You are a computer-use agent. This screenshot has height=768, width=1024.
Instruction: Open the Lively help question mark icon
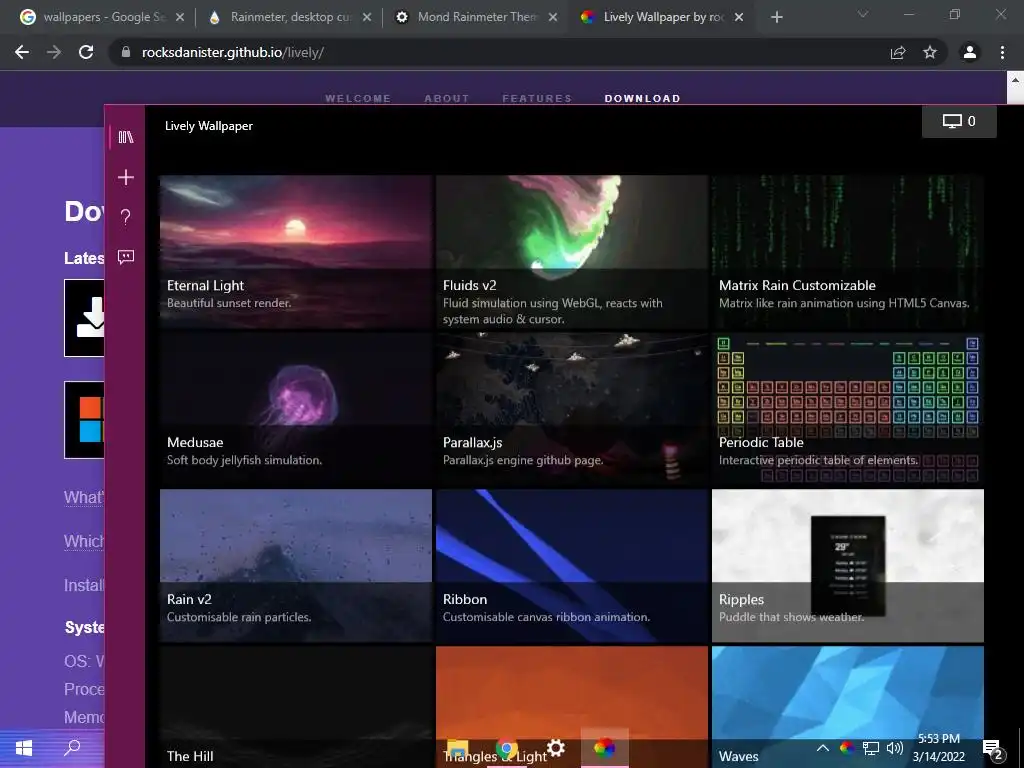pyautogui.click(x=125, y=217)
